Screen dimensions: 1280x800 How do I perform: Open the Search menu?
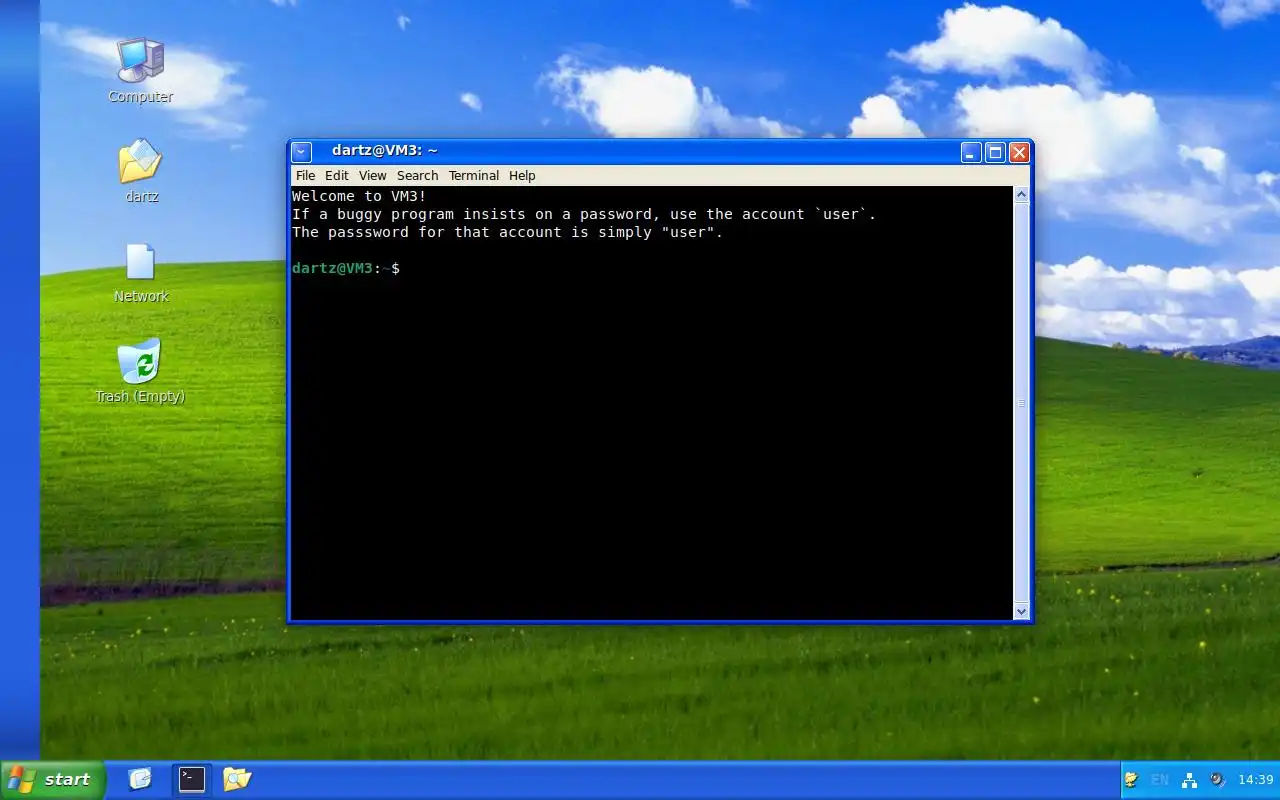(x=418, y=176)
